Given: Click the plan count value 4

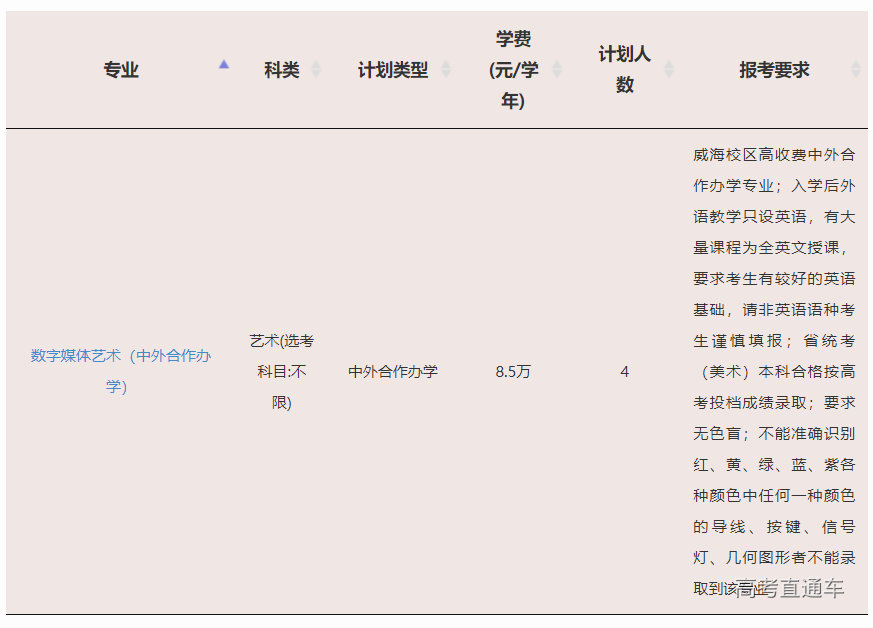Looking at the screenshot, I should pyautogui.click(x=625, y=372).
